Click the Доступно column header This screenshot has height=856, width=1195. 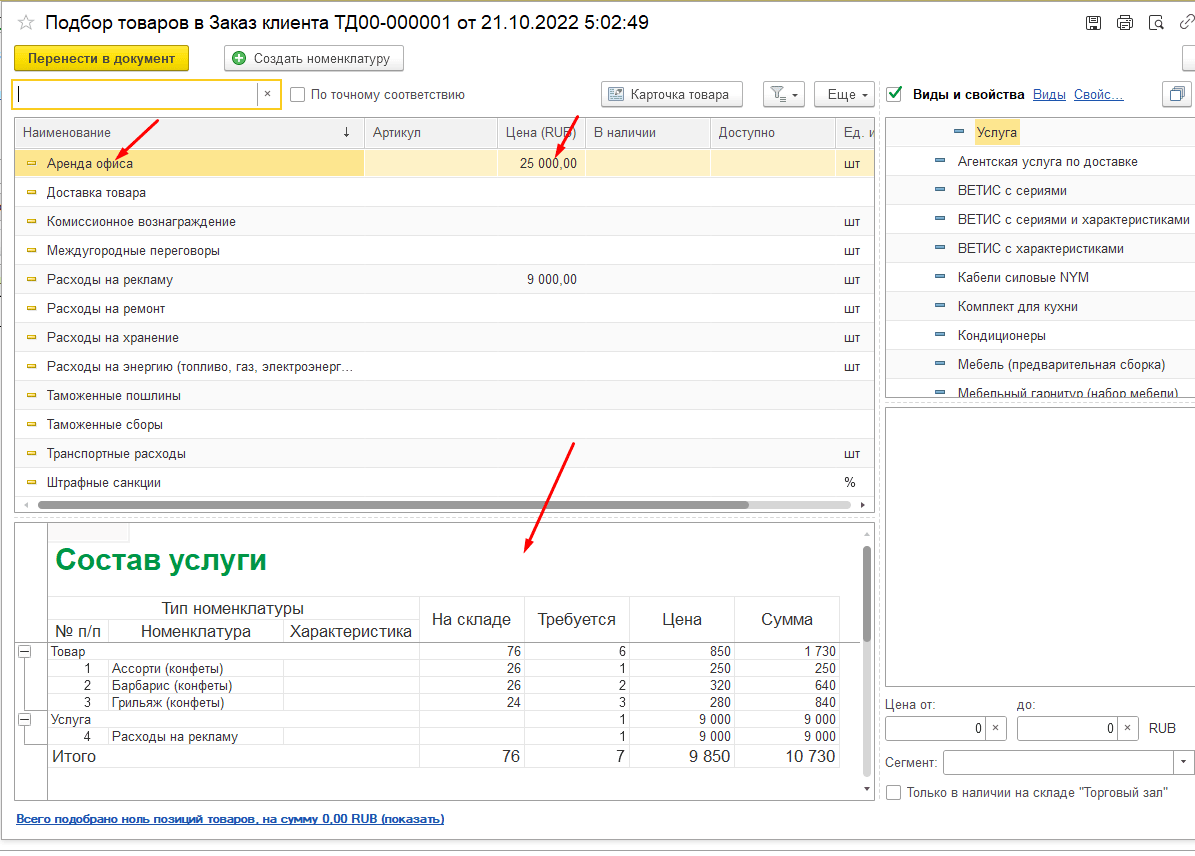(x=773, y=132)
